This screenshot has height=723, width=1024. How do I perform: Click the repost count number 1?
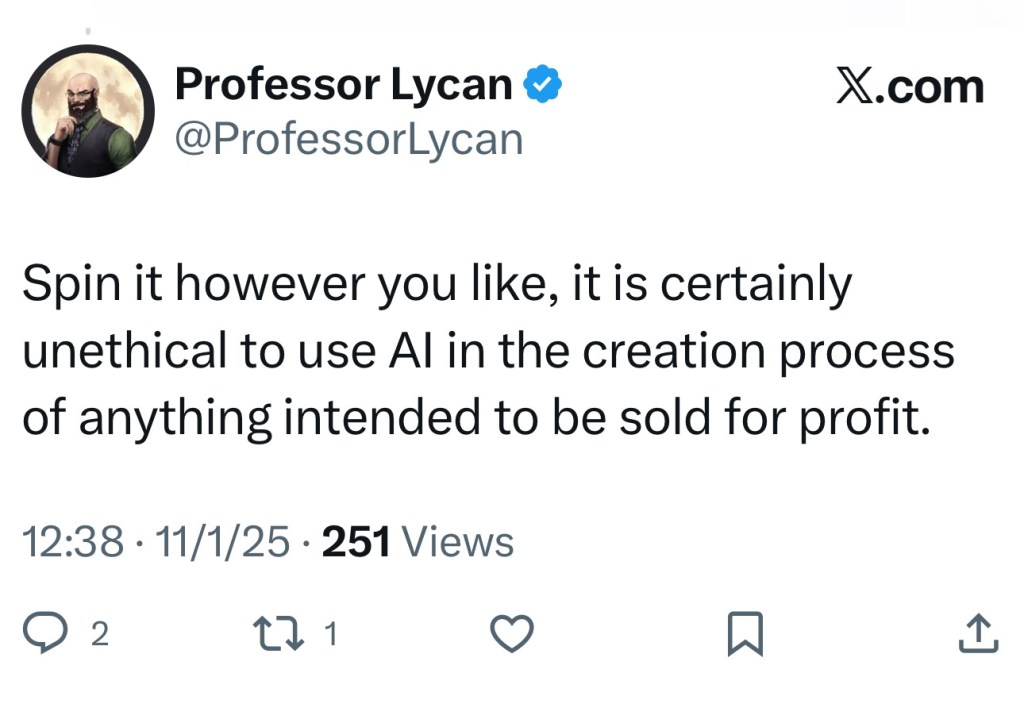pyautogui.click(x=332, y=635)
